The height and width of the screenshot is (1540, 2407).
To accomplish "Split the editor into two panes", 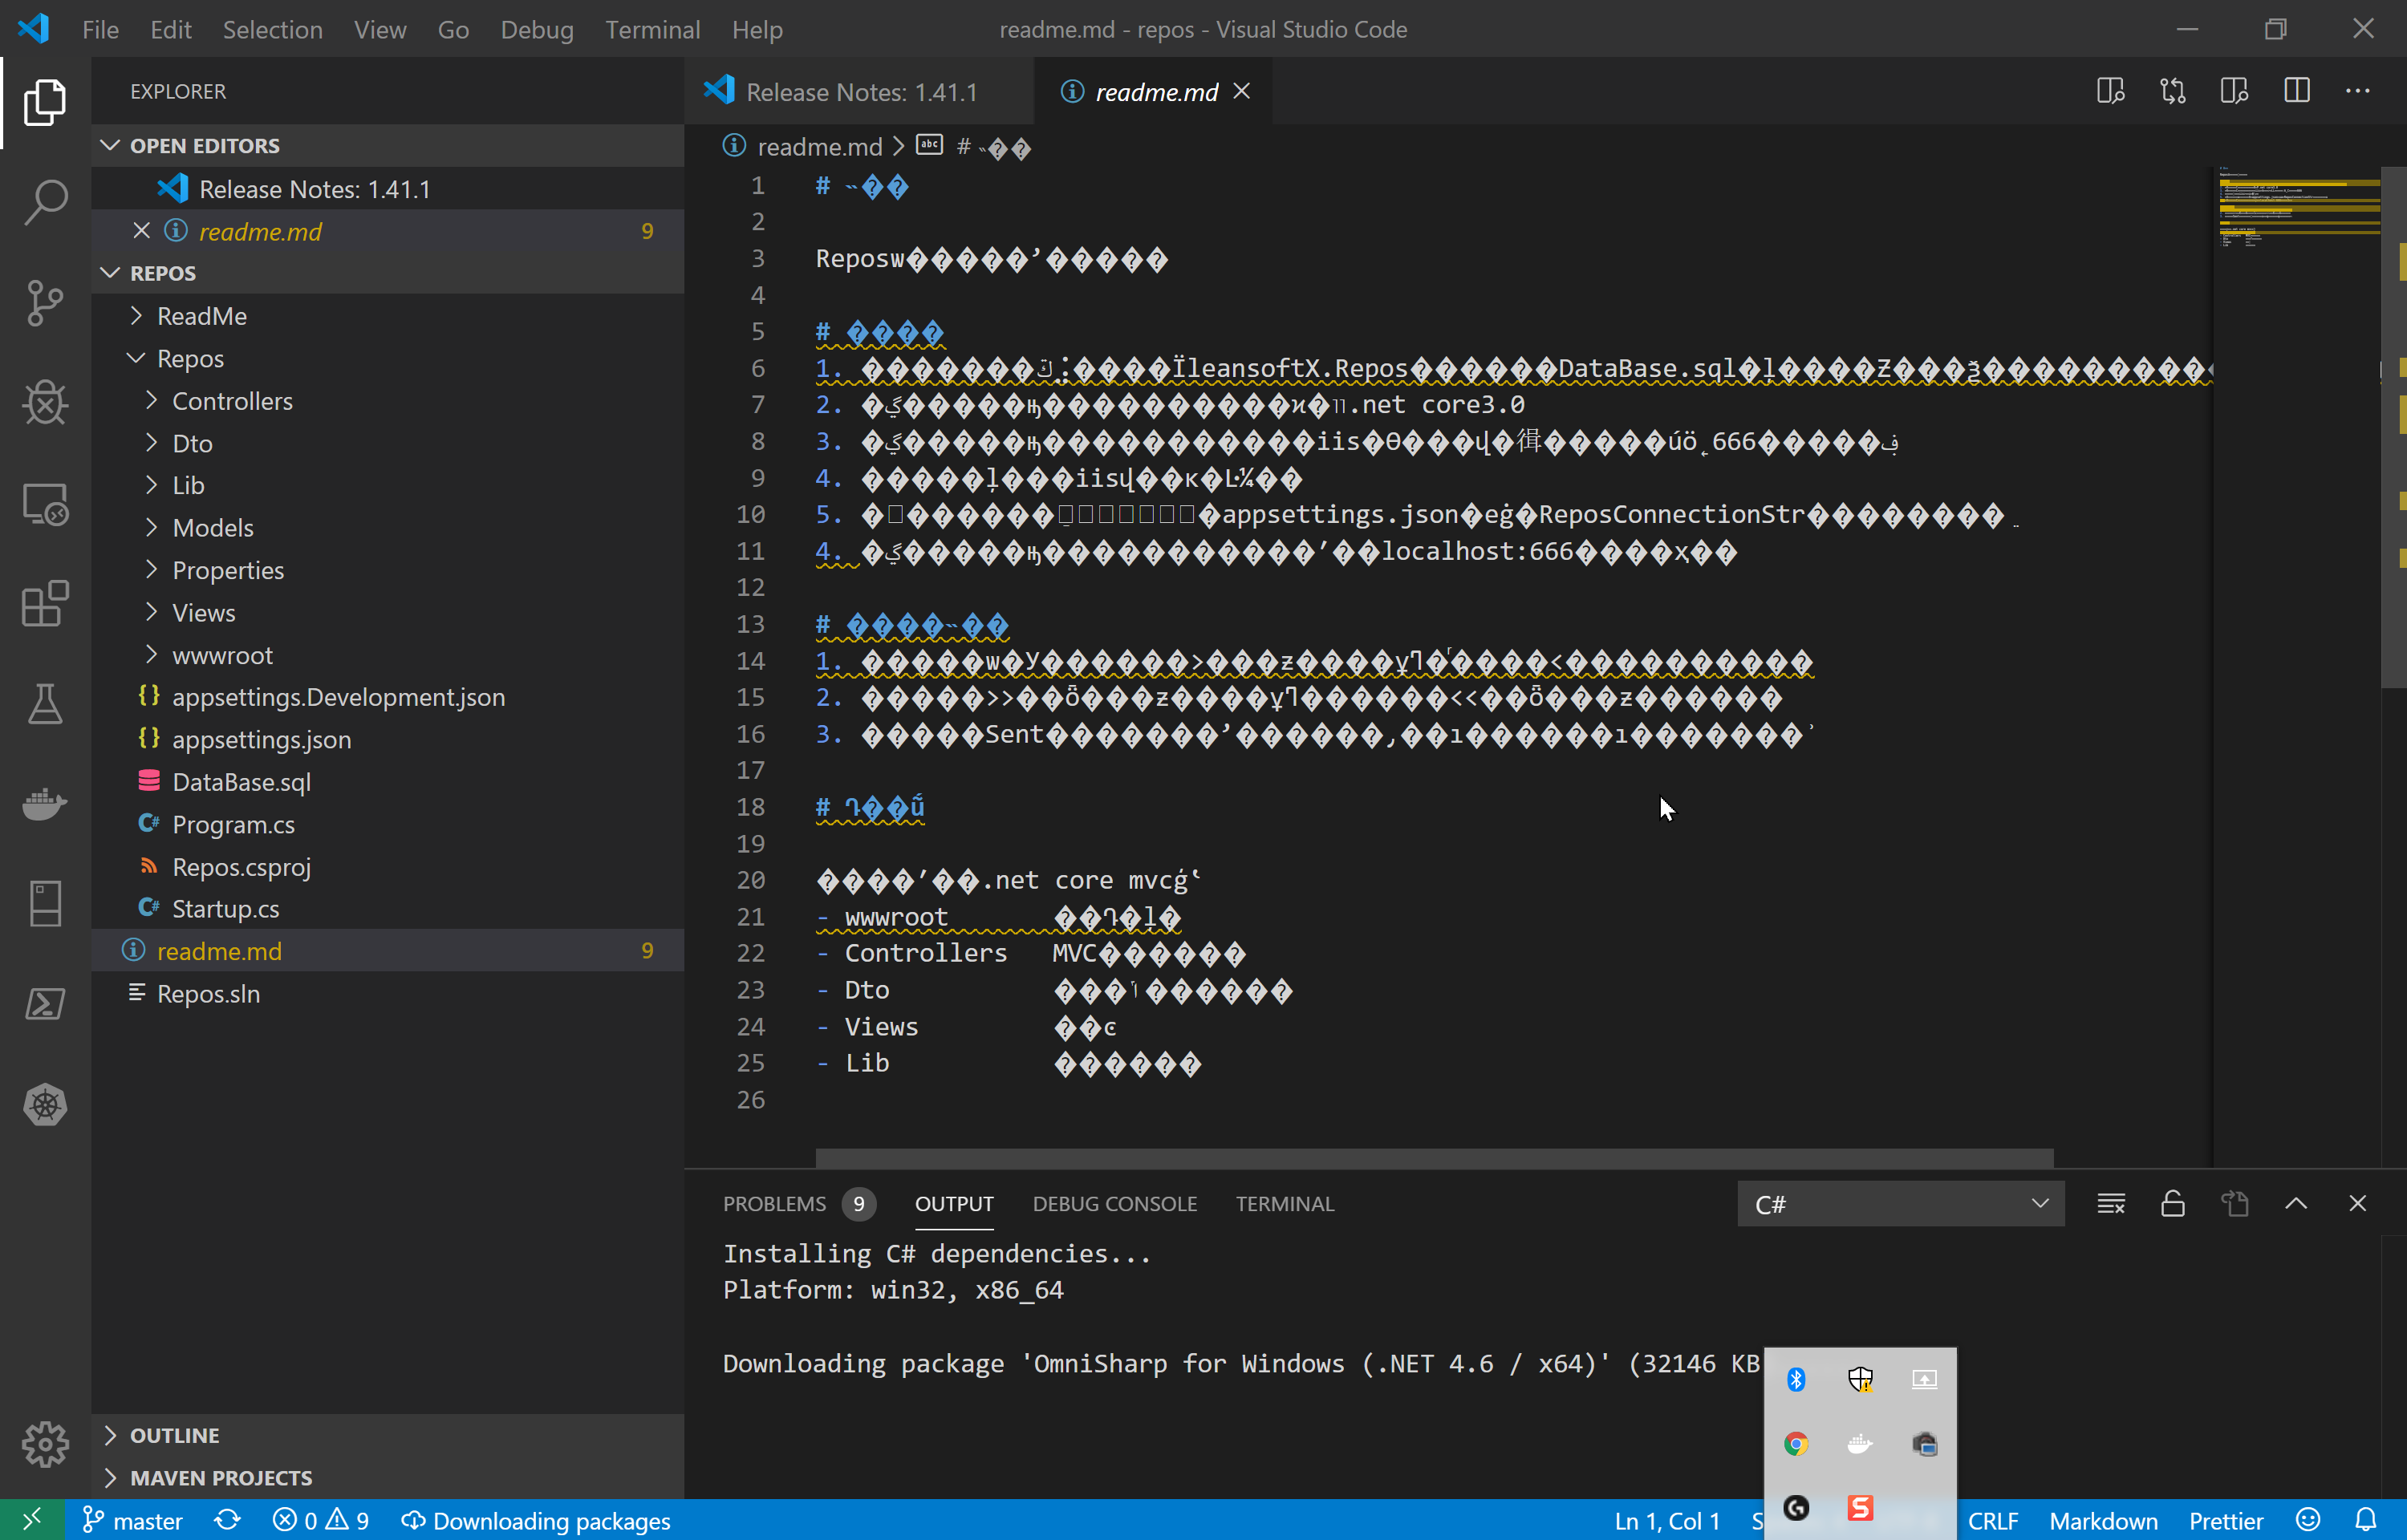I will click(2296, 90).
